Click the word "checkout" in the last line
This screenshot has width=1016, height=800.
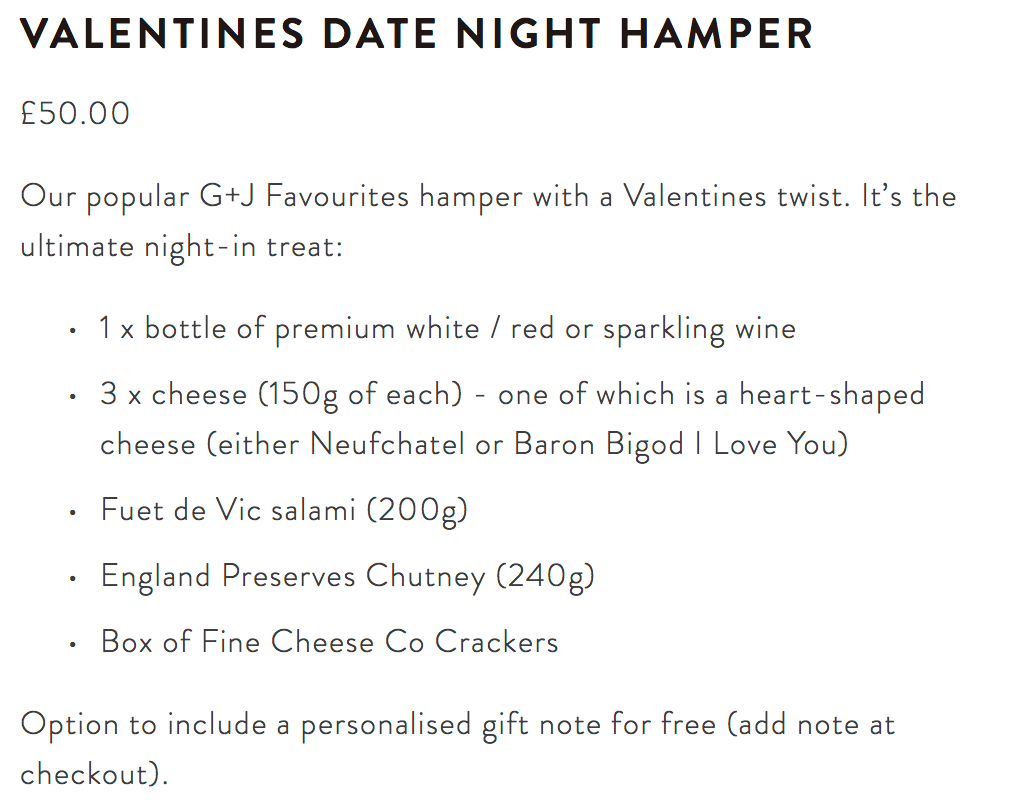(84, 774)
